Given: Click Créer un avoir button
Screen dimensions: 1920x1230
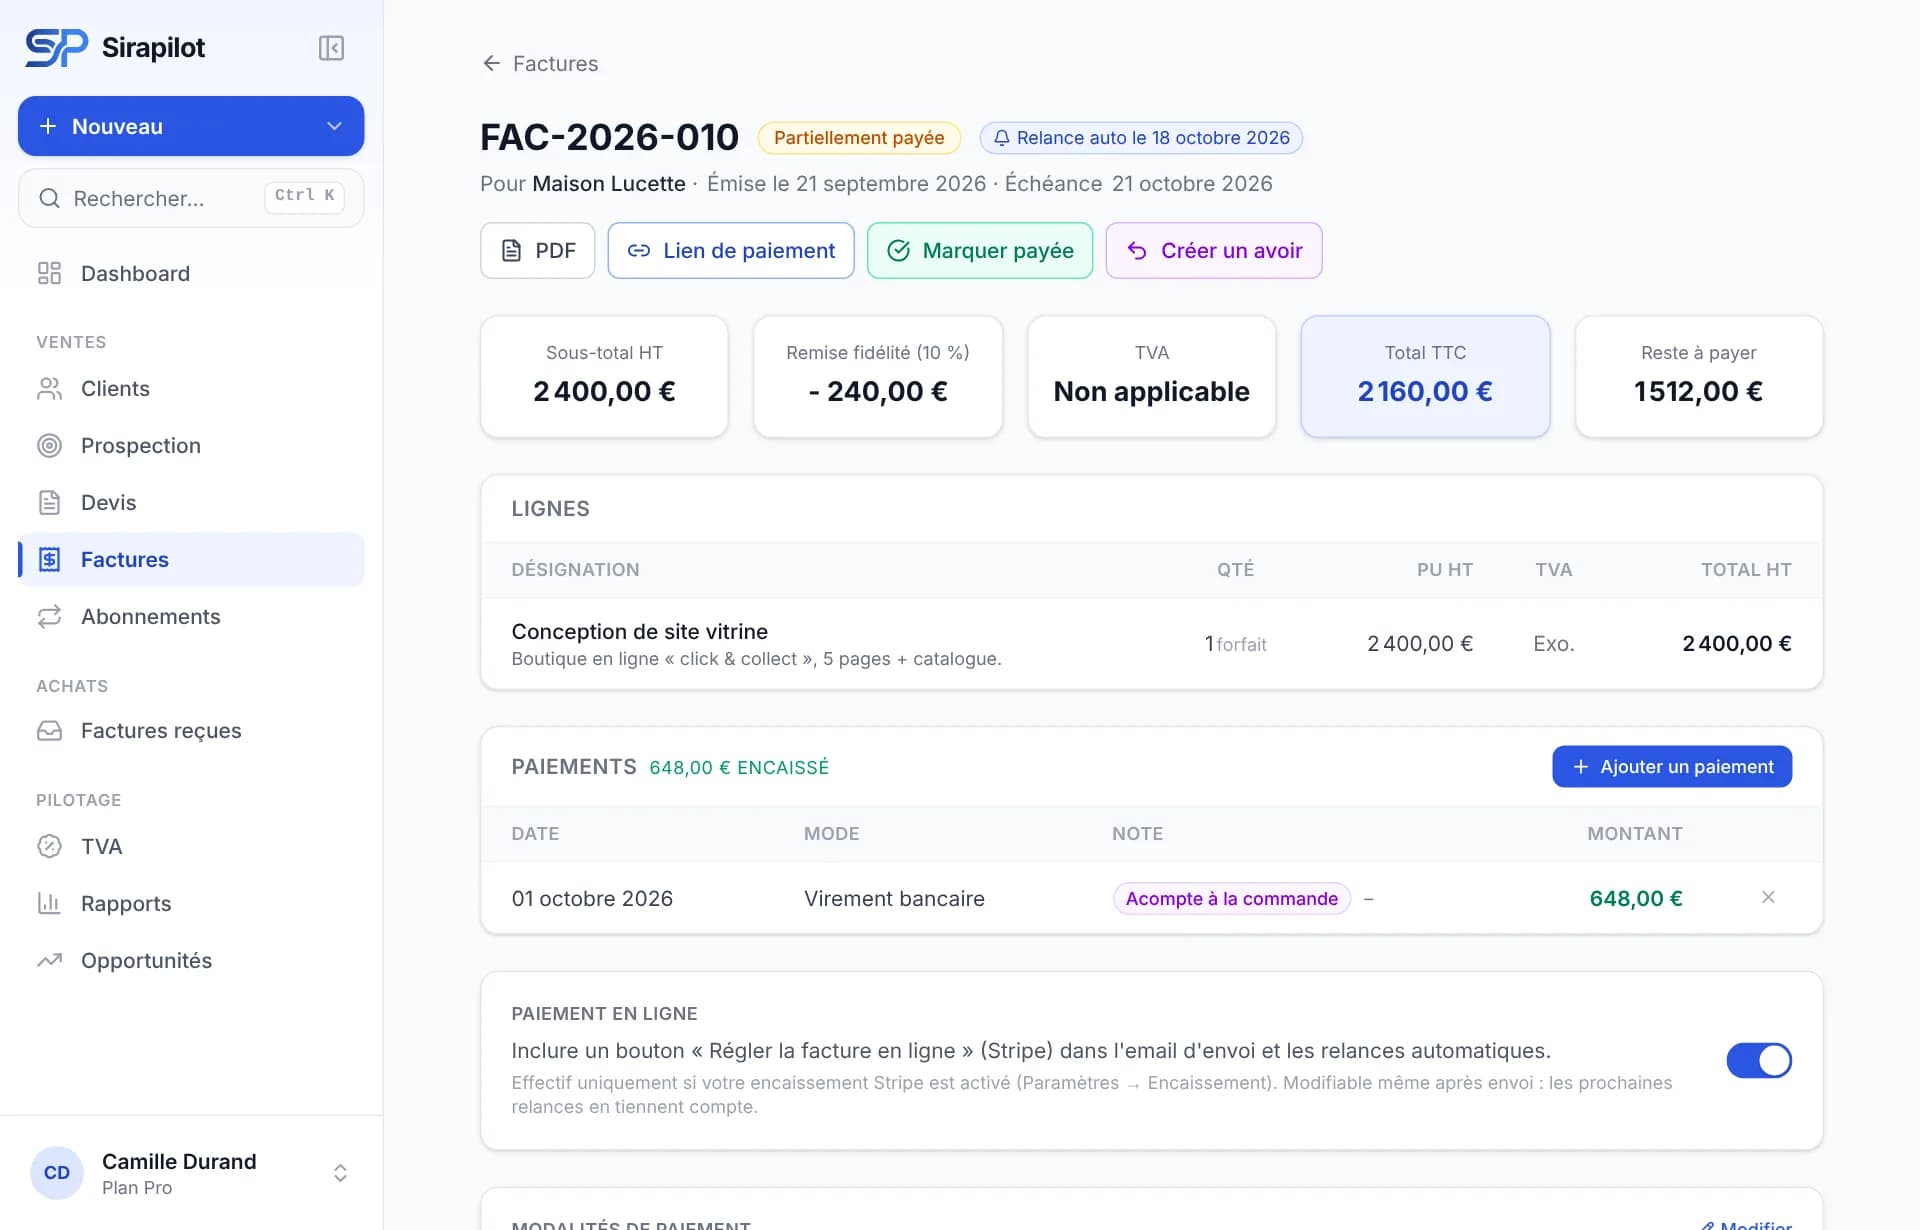Looking at the screenshot, I should click(1214, 251).
